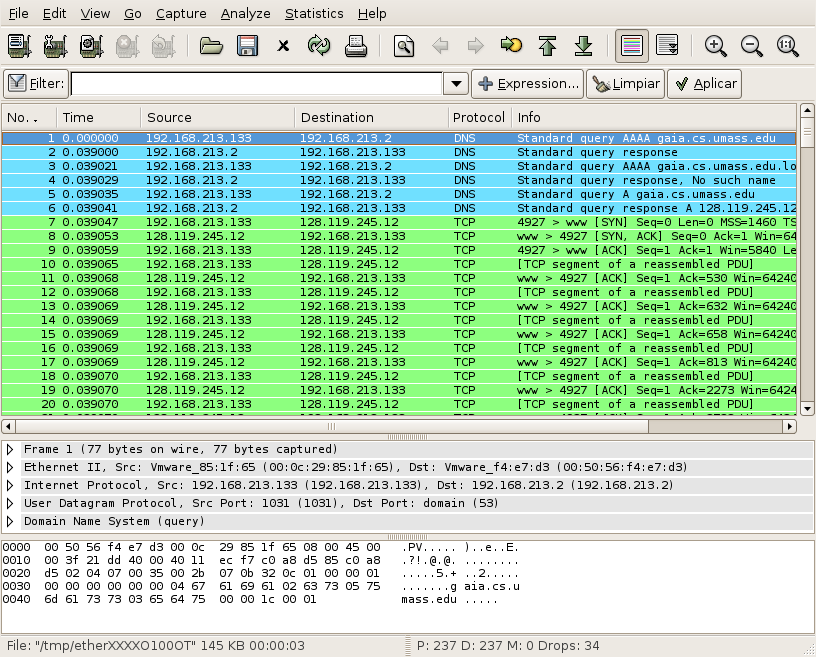Find a packet magnifier icon

404,46
